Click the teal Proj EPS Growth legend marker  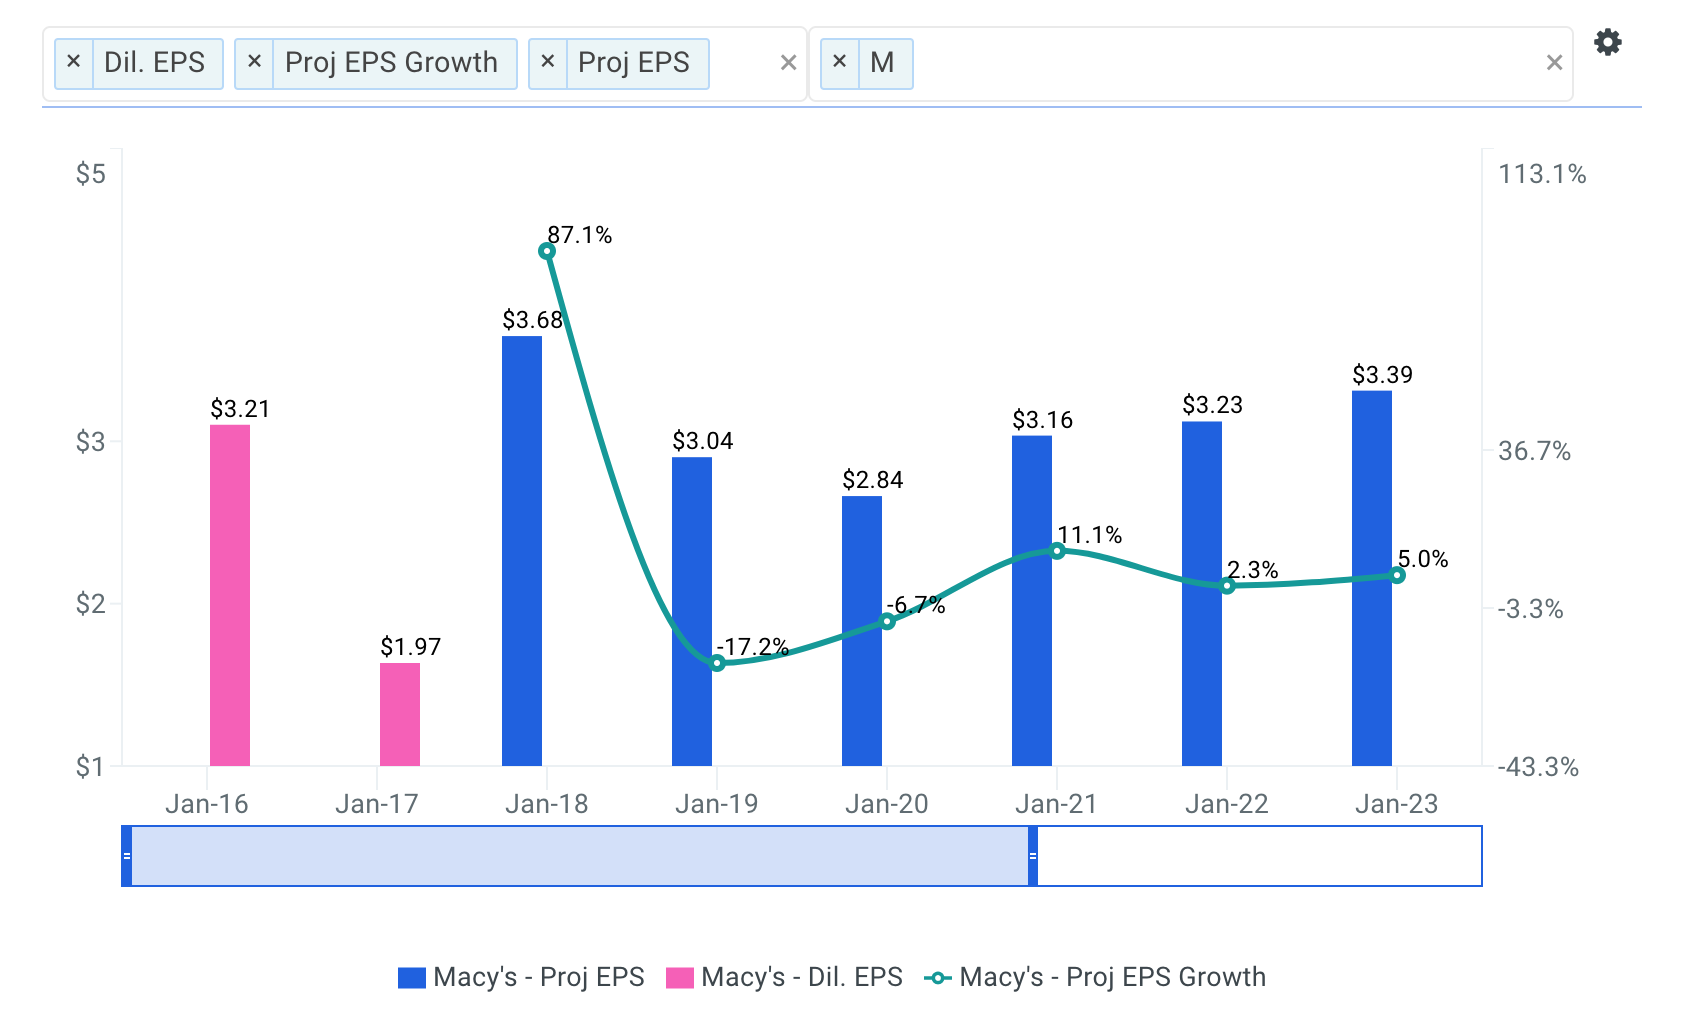[937, 978]
